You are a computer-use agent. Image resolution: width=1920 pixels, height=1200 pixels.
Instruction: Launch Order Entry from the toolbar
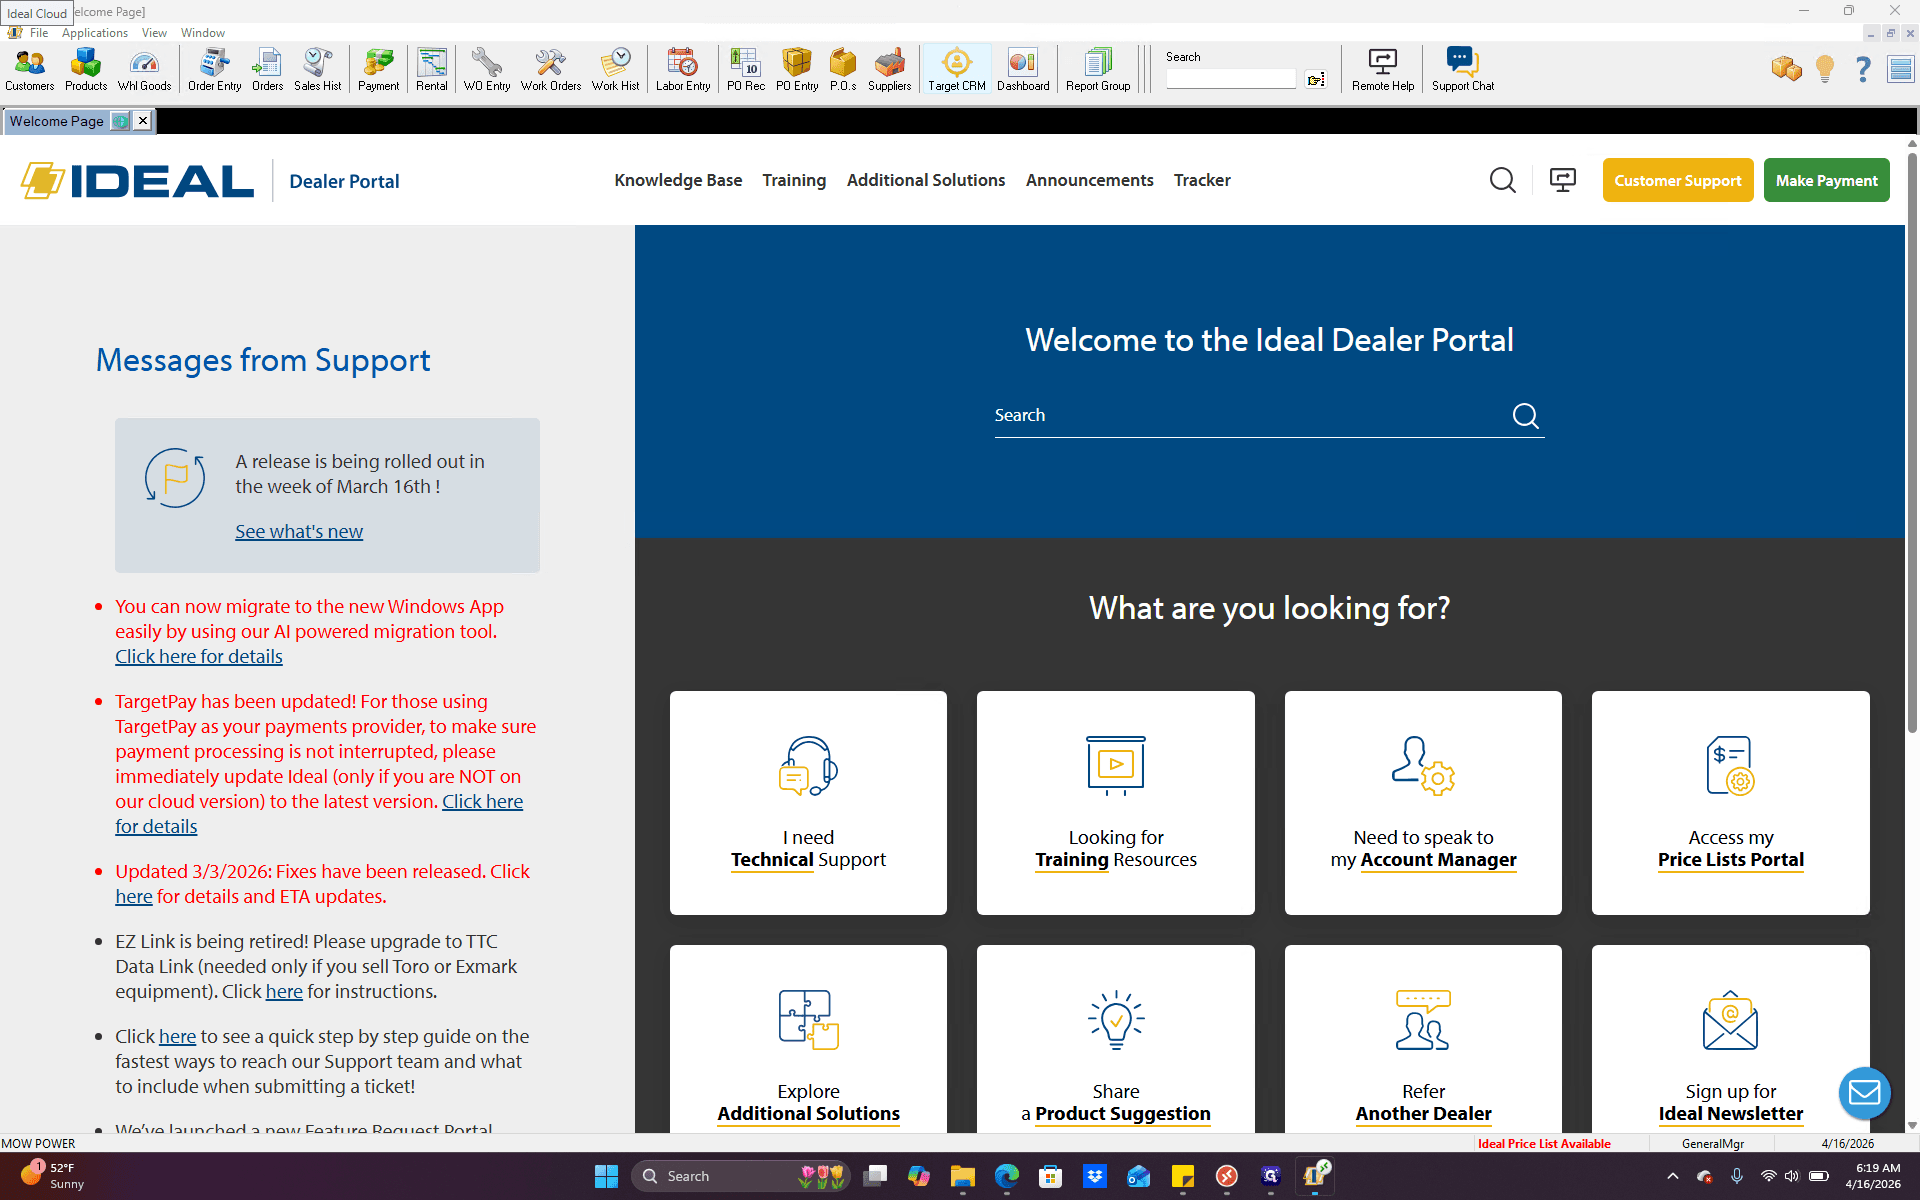click(x=214, y=69)
